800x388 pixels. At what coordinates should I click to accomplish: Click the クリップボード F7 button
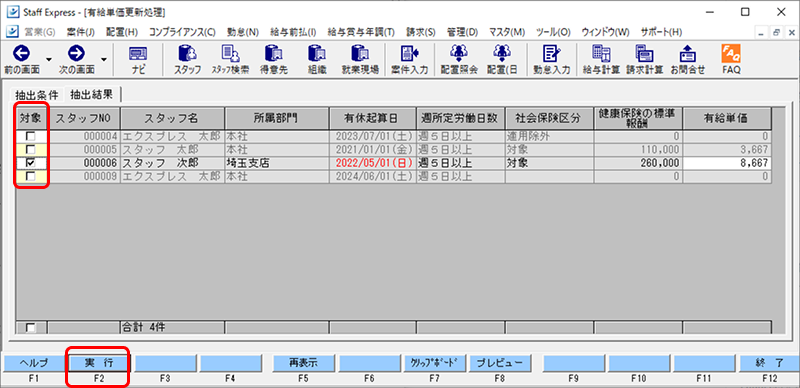coord(434,363)
